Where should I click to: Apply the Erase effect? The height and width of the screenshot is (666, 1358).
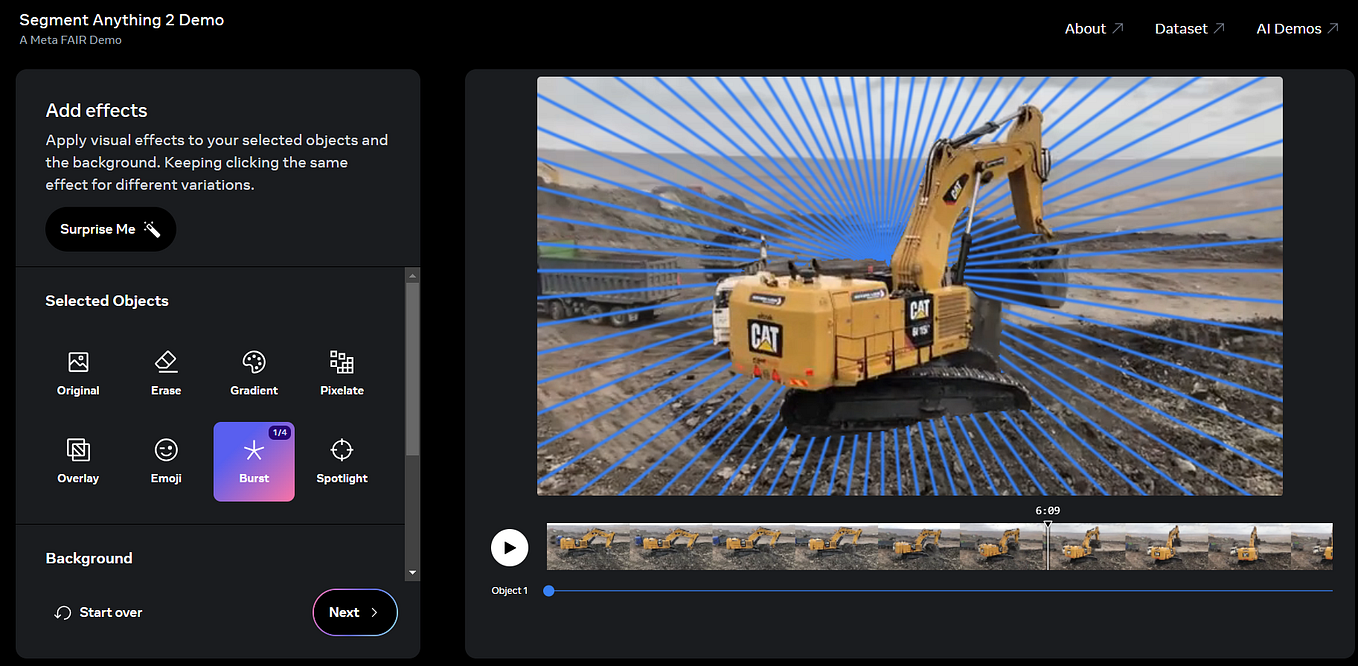[166, 371]
